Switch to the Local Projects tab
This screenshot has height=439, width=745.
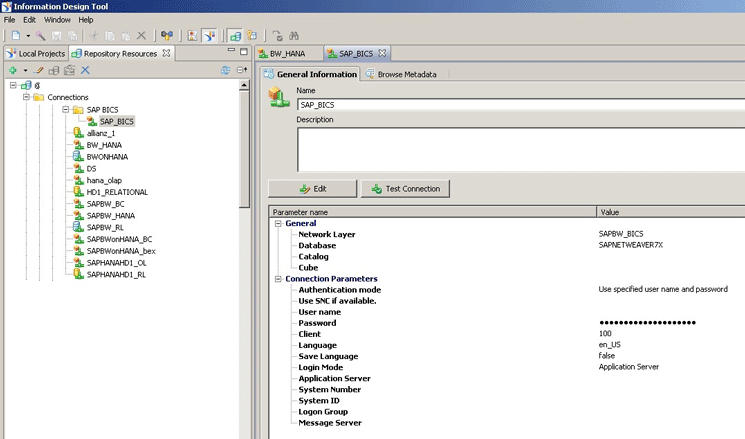(x=36, y=54)
